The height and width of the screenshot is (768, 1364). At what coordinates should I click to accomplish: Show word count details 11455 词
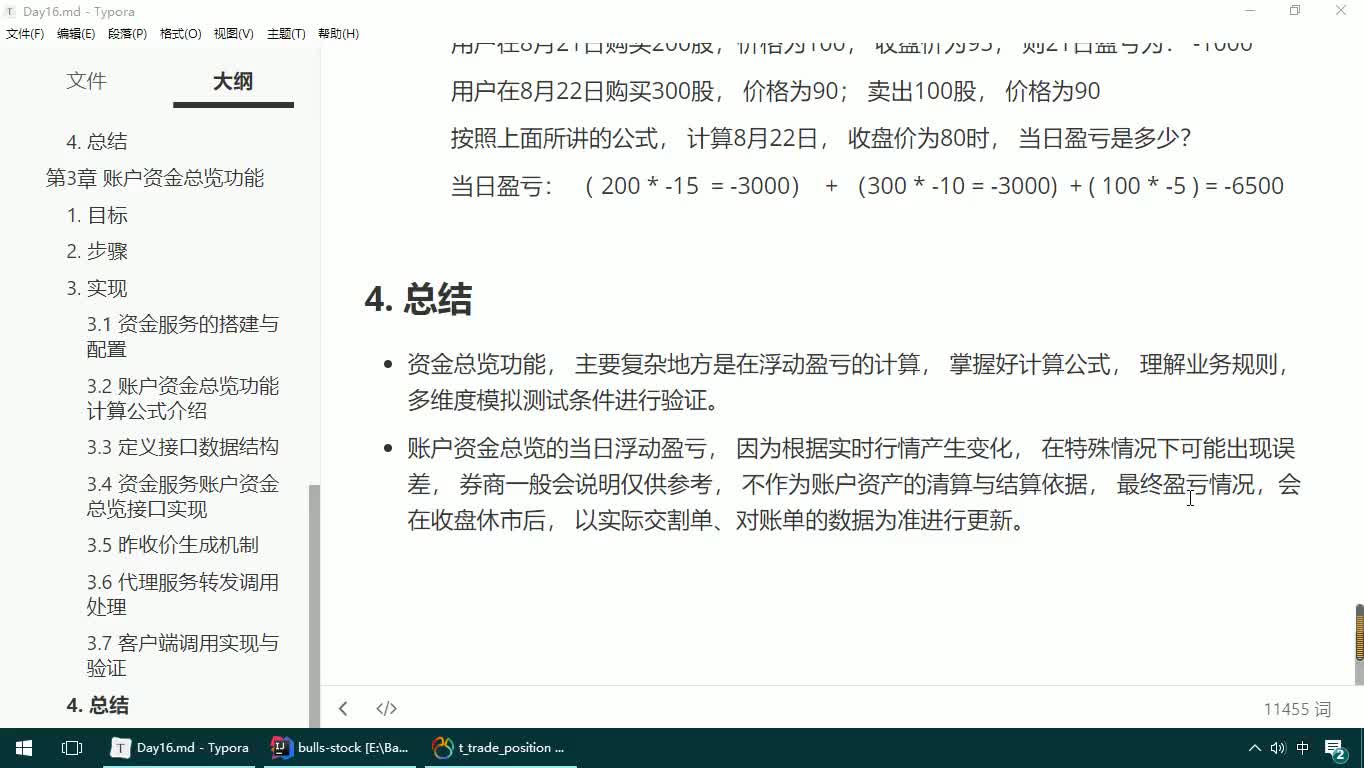pos(1297,709)
